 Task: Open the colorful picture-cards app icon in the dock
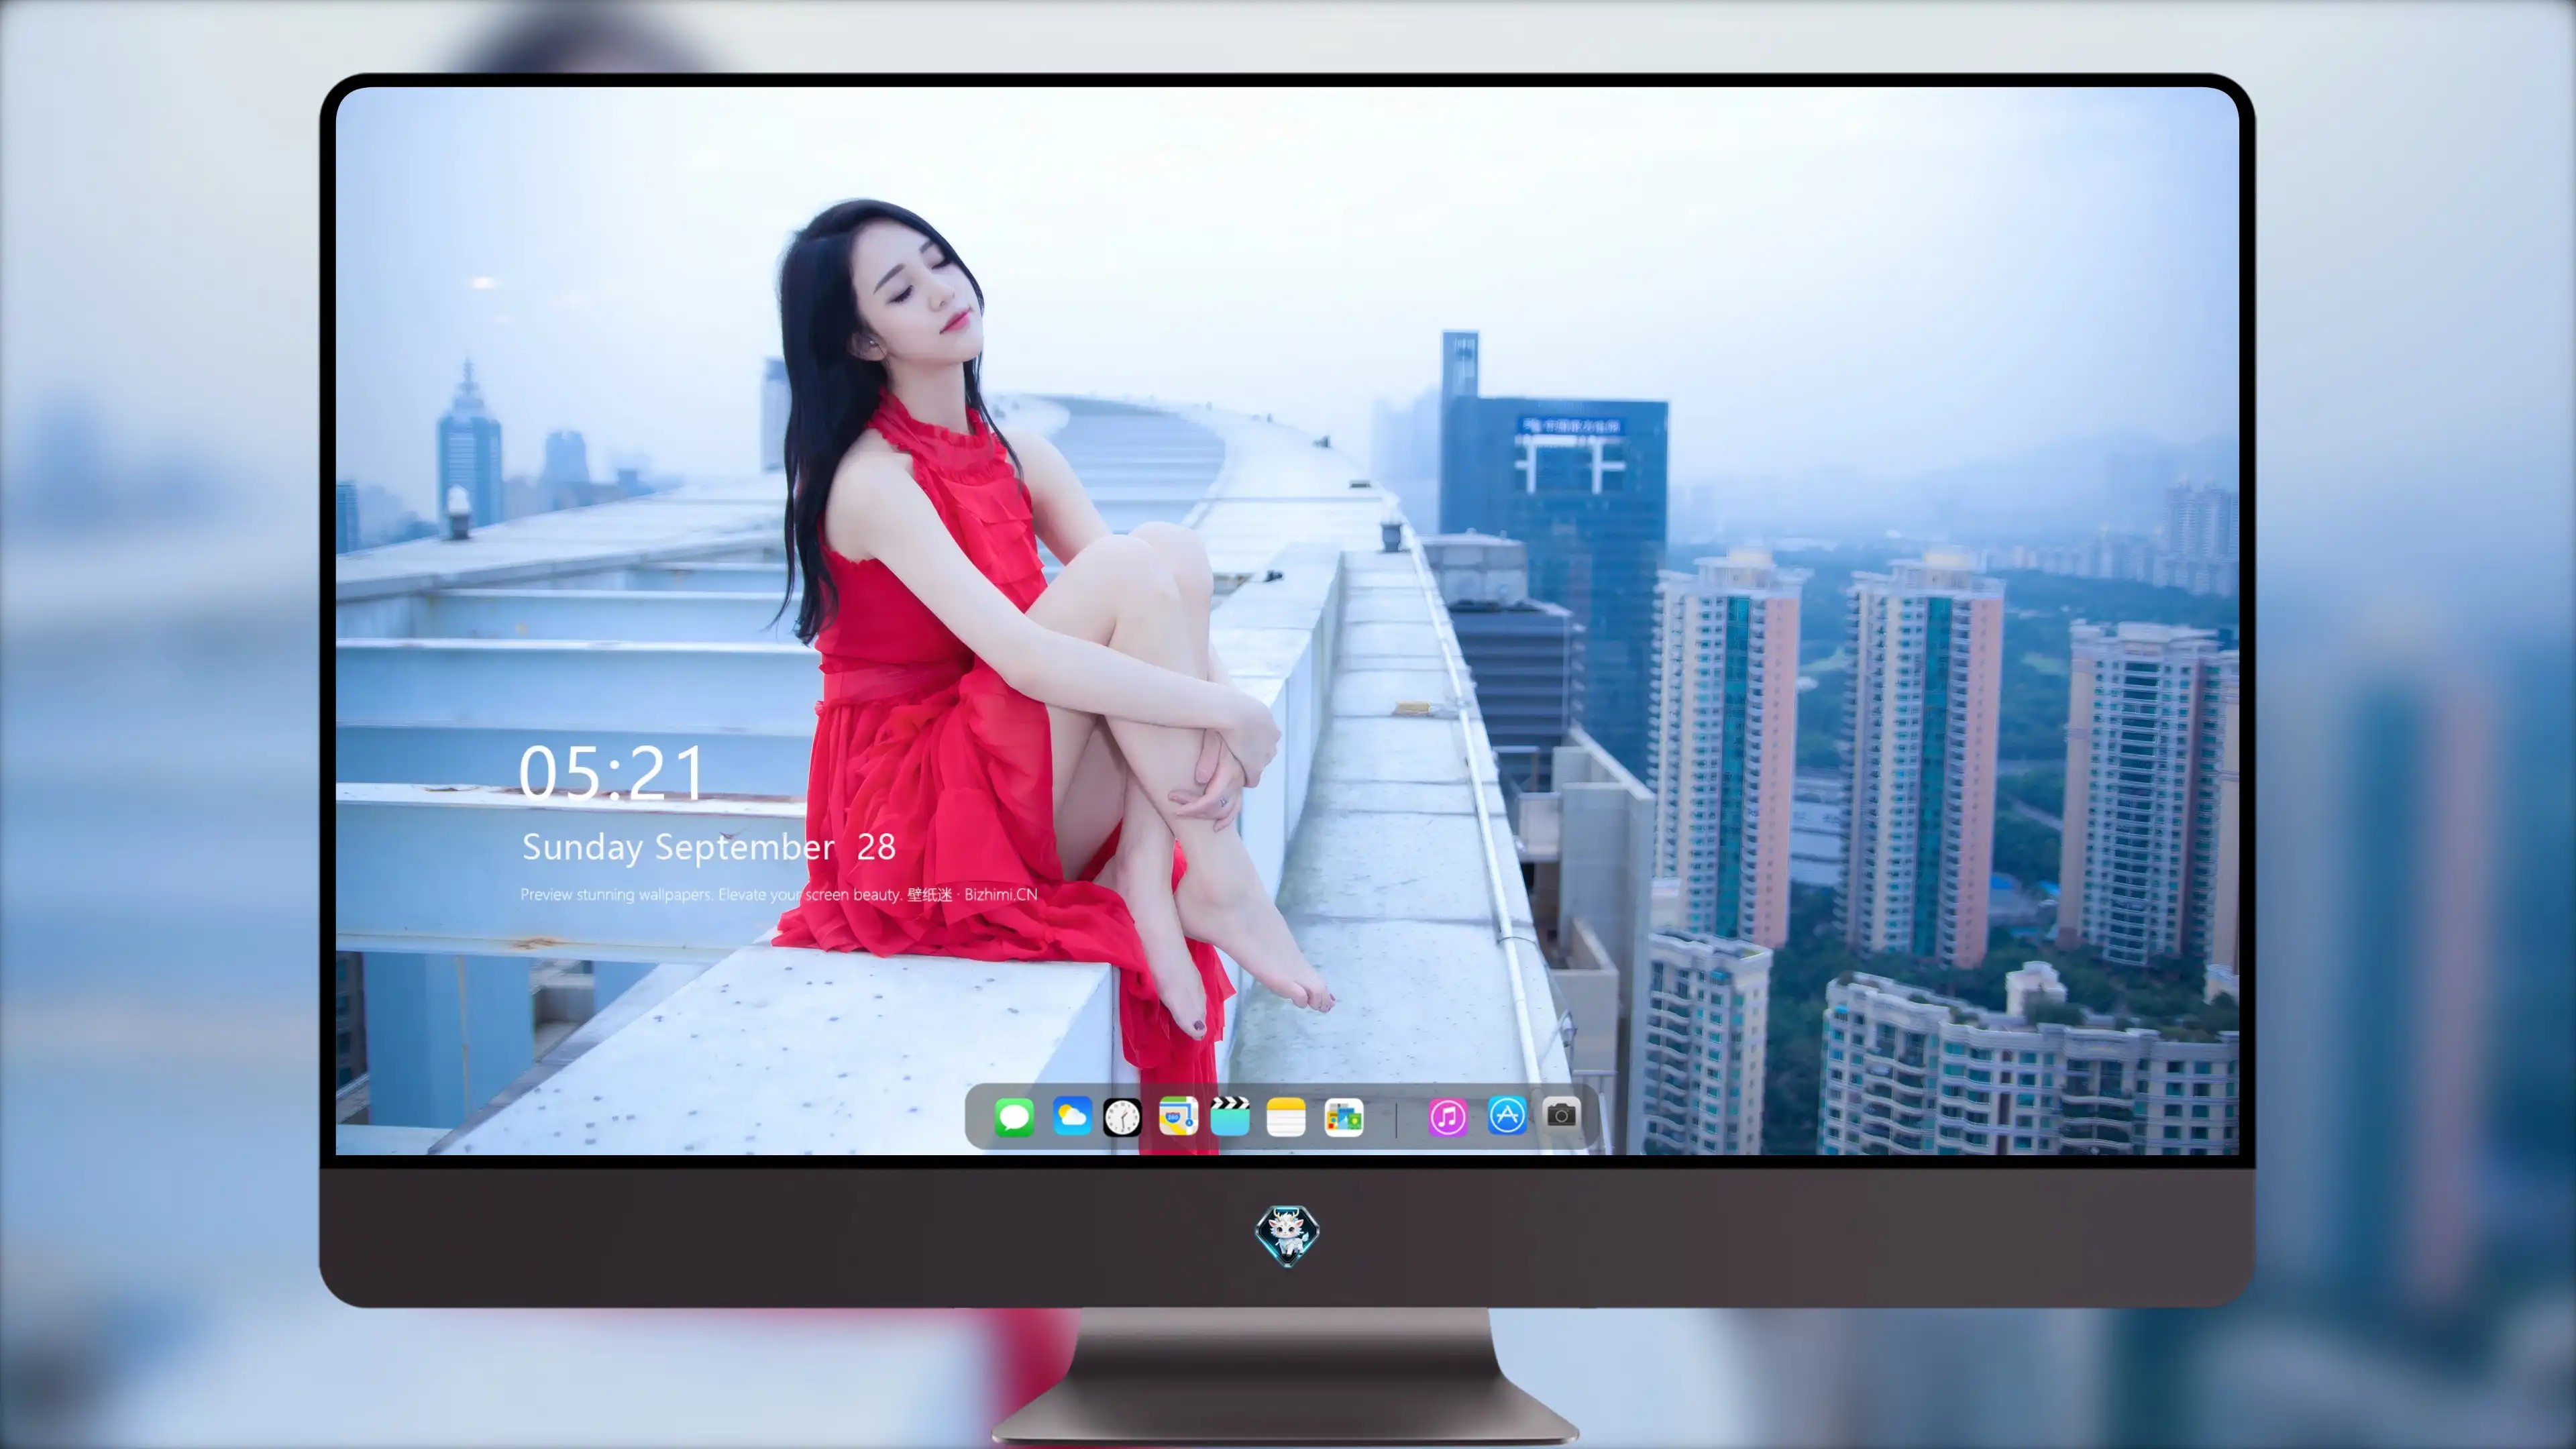pos(1344,1117)
